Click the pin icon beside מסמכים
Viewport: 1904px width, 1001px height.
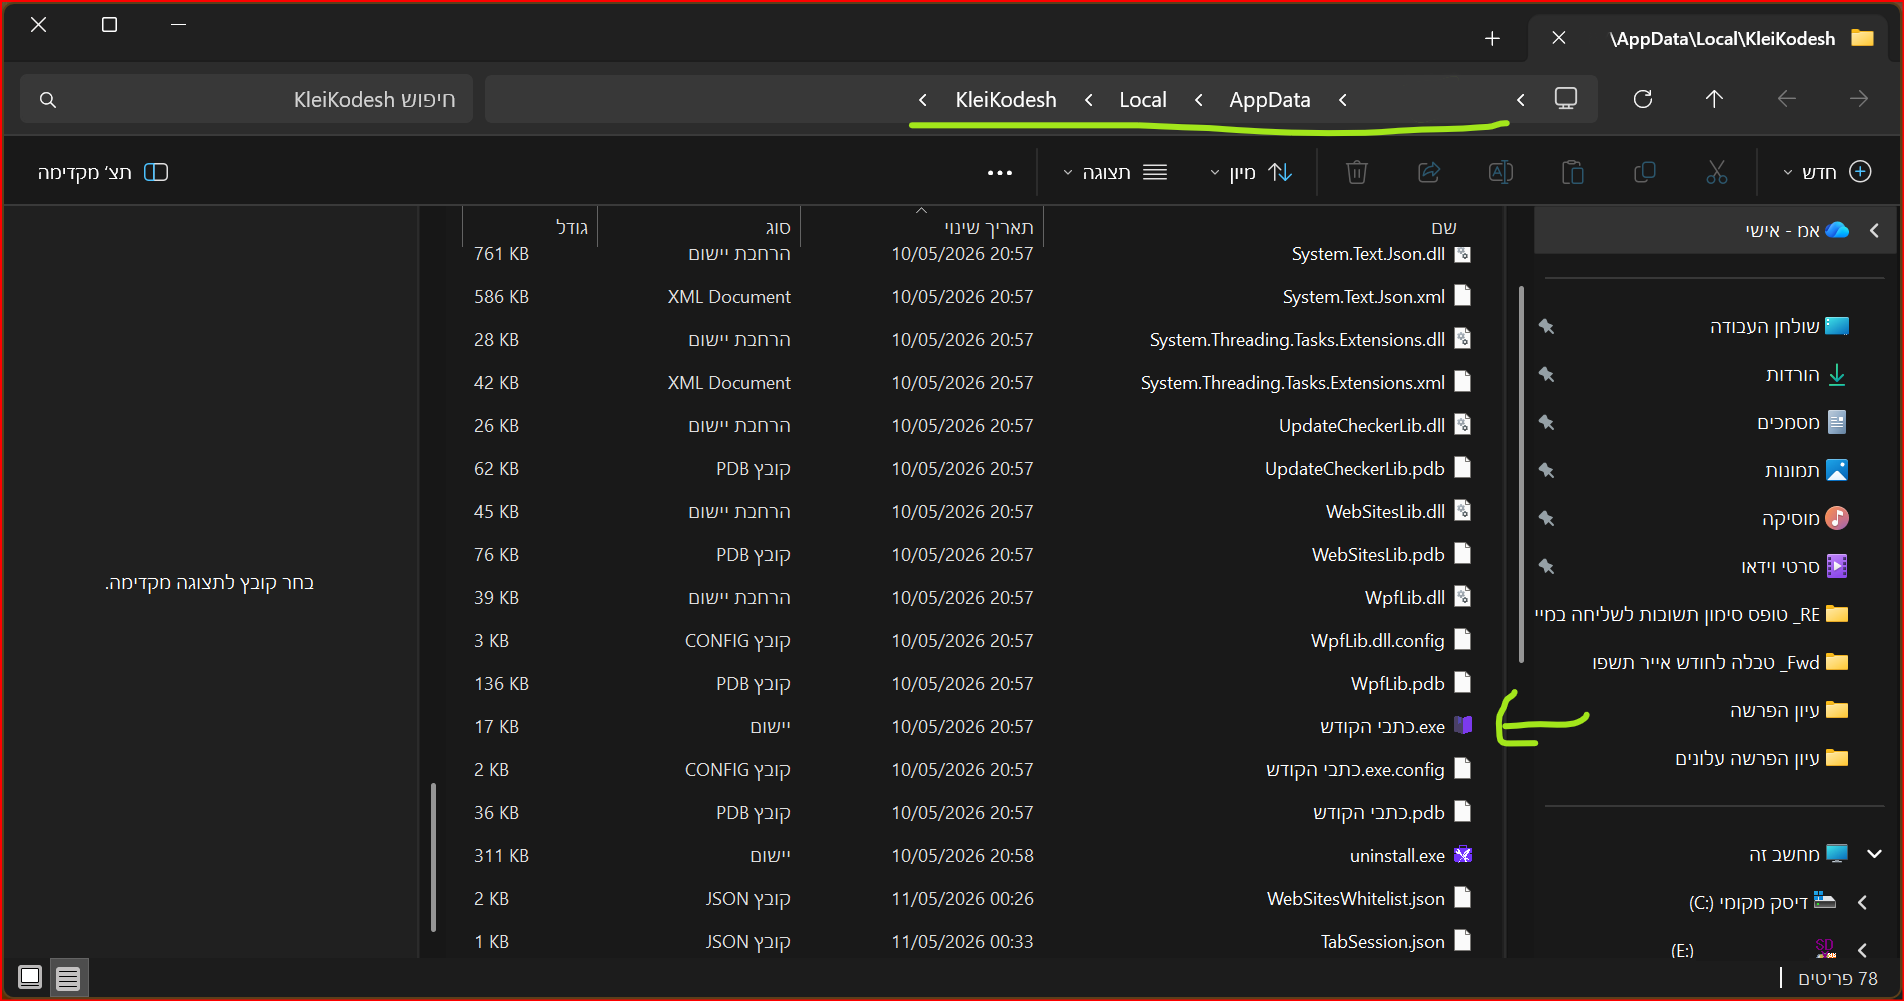tap(1546, 423)
